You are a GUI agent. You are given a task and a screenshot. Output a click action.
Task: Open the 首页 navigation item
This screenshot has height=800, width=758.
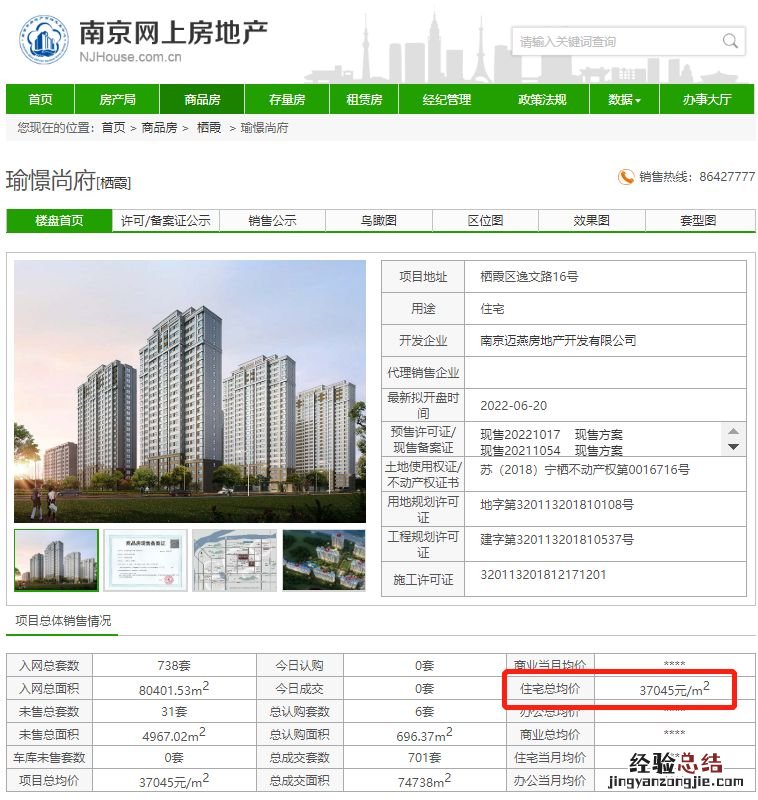(x=40, y=99)
